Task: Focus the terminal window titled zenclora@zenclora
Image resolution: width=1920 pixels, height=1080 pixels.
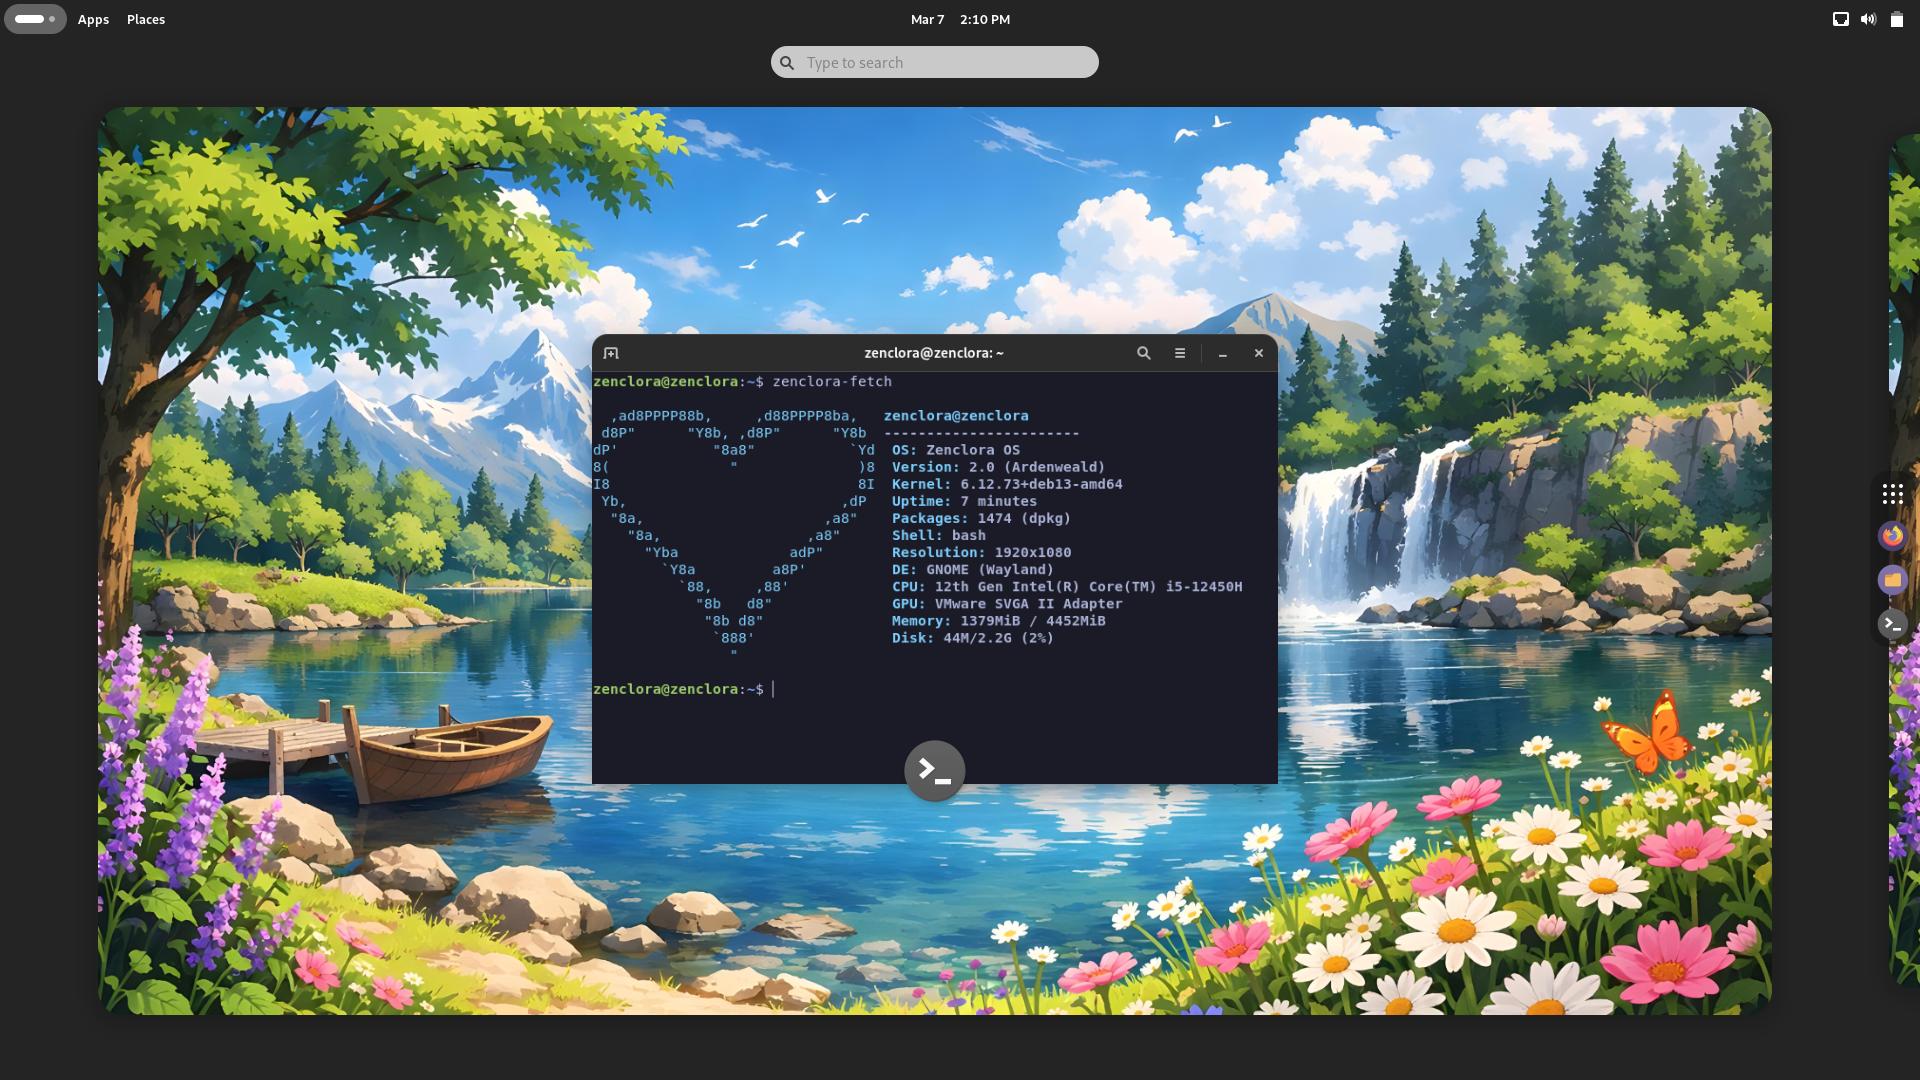Action: pyautogui.click(x=934, y=352)
